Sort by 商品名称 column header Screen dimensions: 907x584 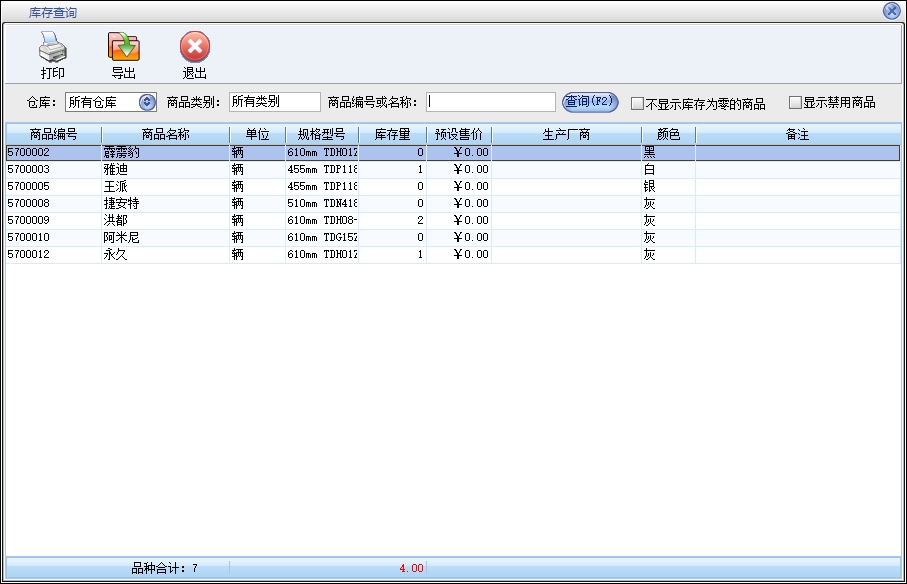click(x=165, y=134)
